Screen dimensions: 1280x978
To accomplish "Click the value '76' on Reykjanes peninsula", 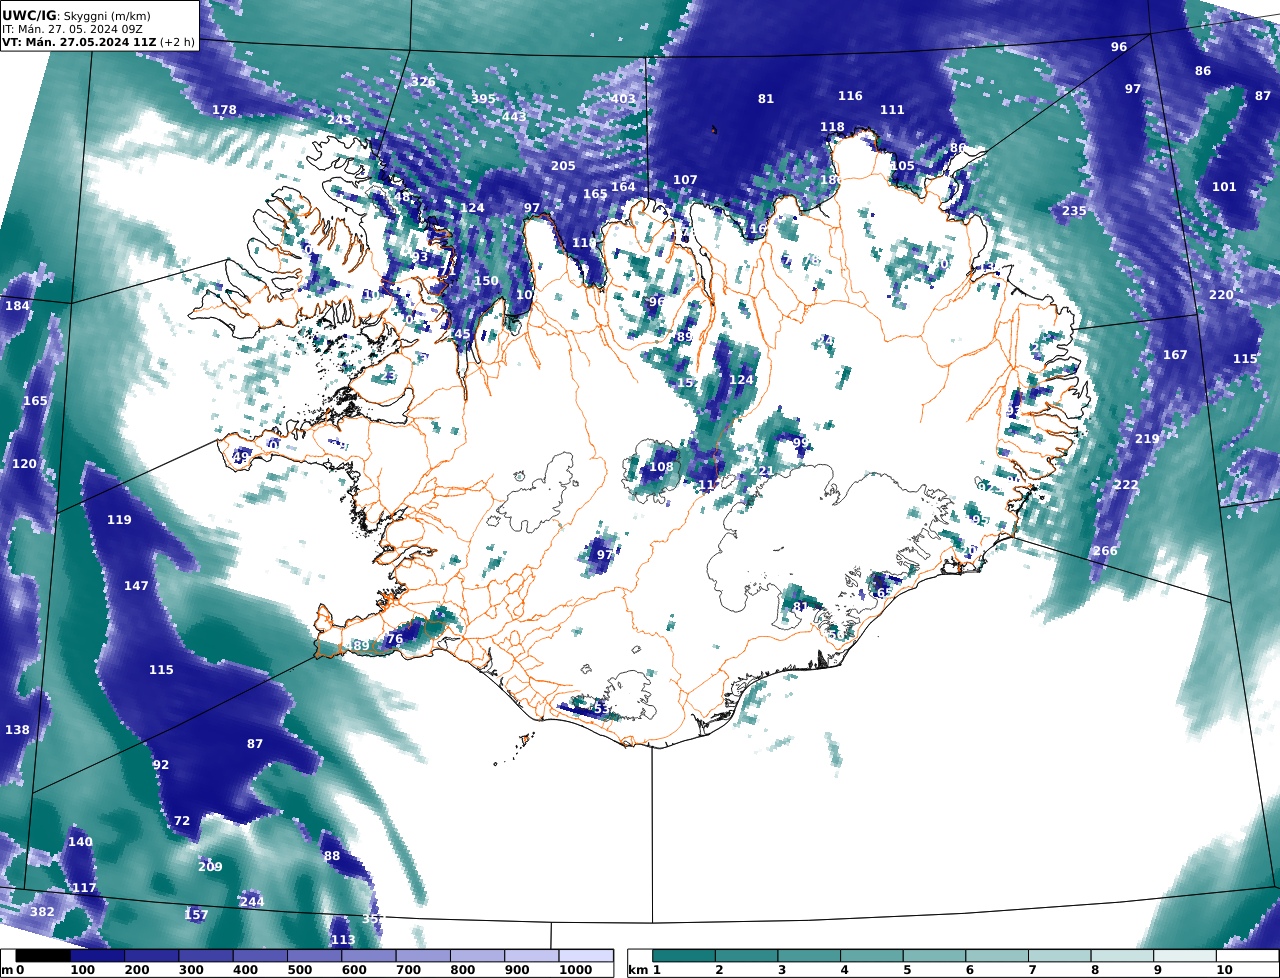I will click(x=395, y=639).
